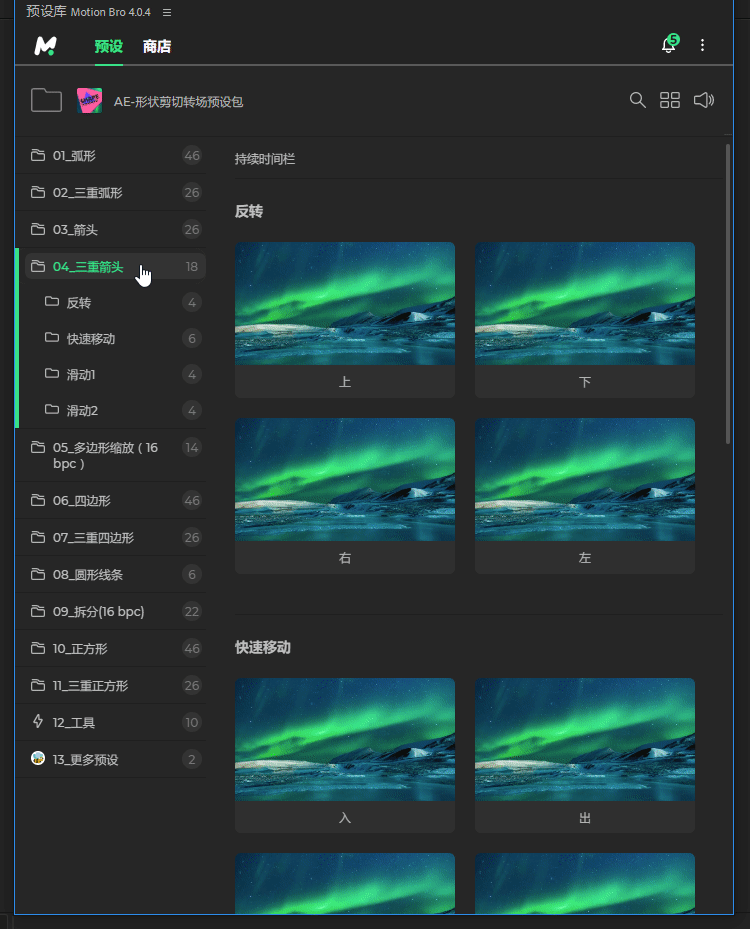750x929 pixels.
Task: Switch grid view layout icon
Action: tap(670, 100)
